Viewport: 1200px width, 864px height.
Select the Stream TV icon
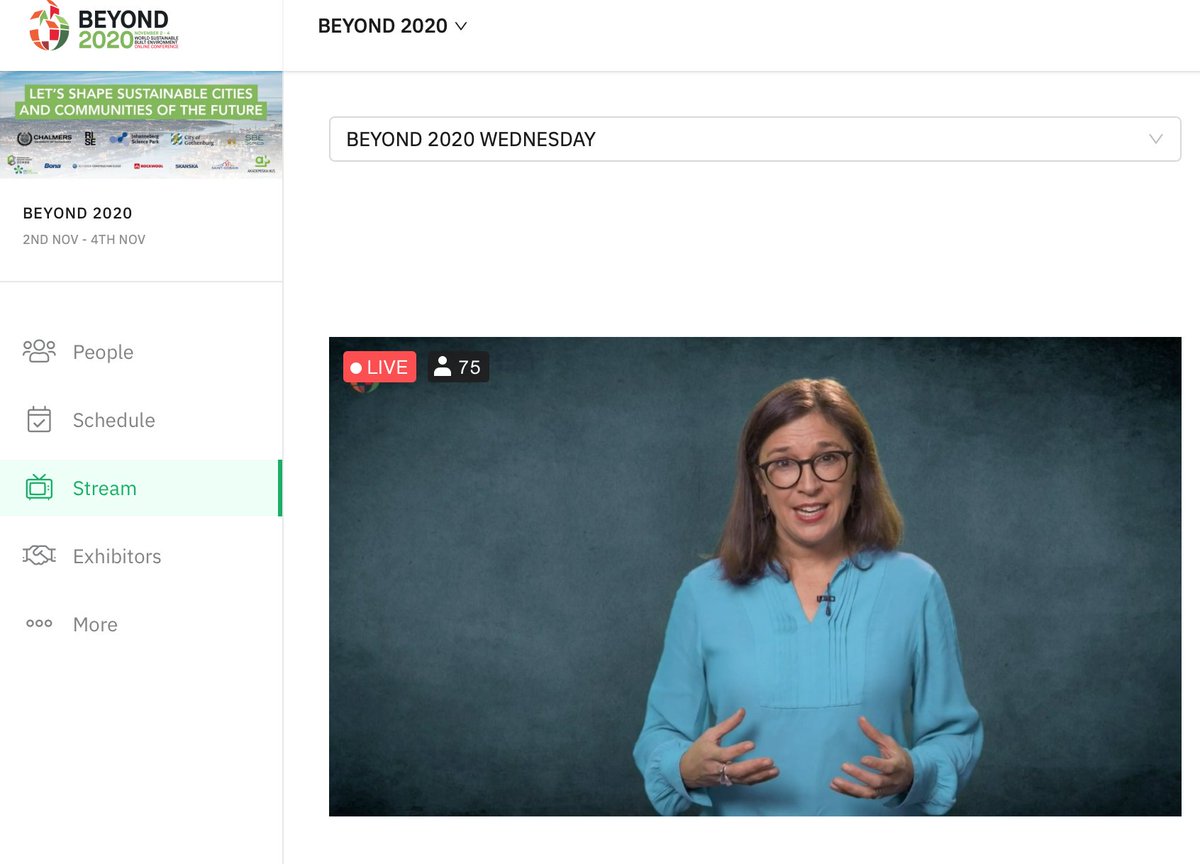tap(39, 488)
